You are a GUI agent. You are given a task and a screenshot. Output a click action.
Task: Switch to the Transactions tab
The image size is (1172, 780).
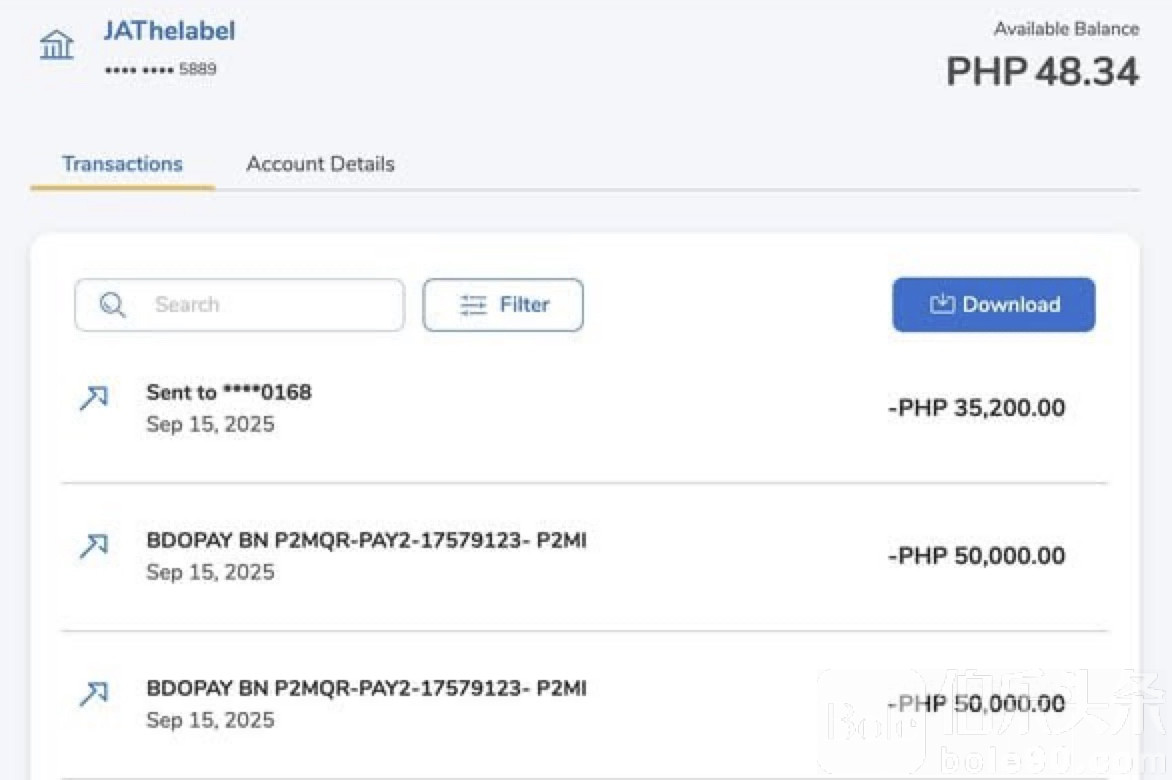tap(122, 164)
